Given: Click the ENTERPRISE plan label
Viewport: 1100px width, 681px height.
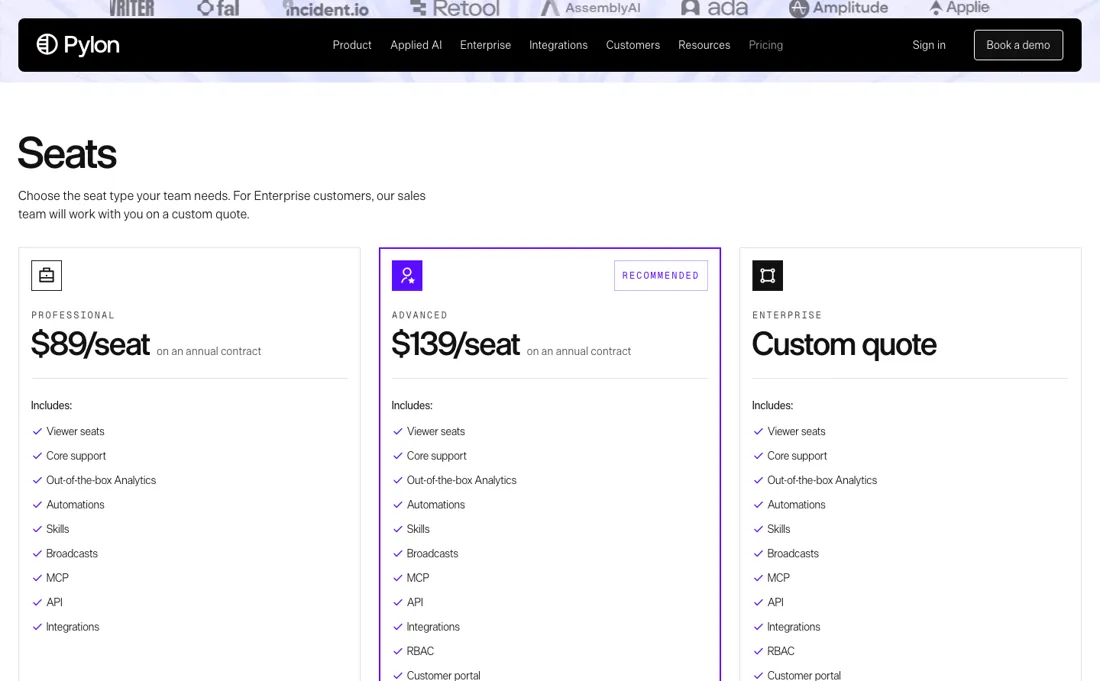Looking at the screenshot, I should (787, 316).
